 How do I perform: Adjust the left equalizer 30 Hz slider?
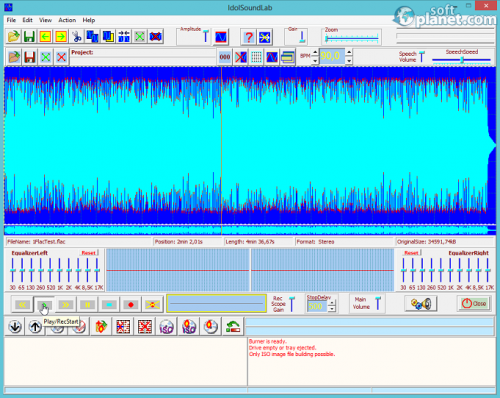pos(13,270)
